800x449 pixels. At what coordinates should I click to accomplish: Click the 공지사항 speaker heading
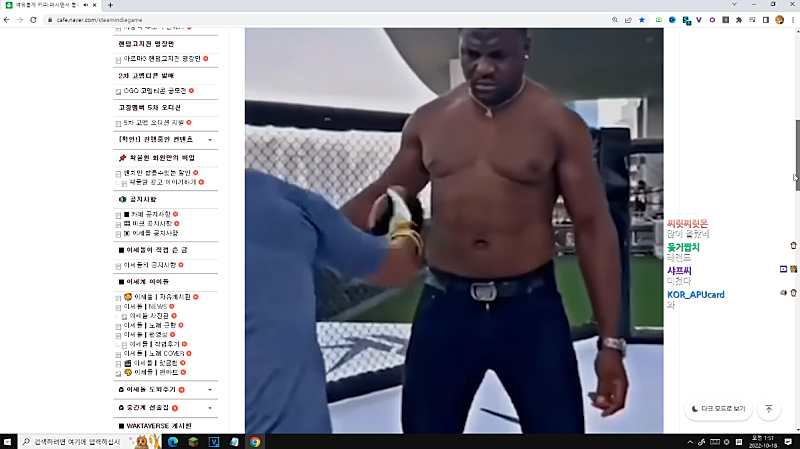(142, 199)
